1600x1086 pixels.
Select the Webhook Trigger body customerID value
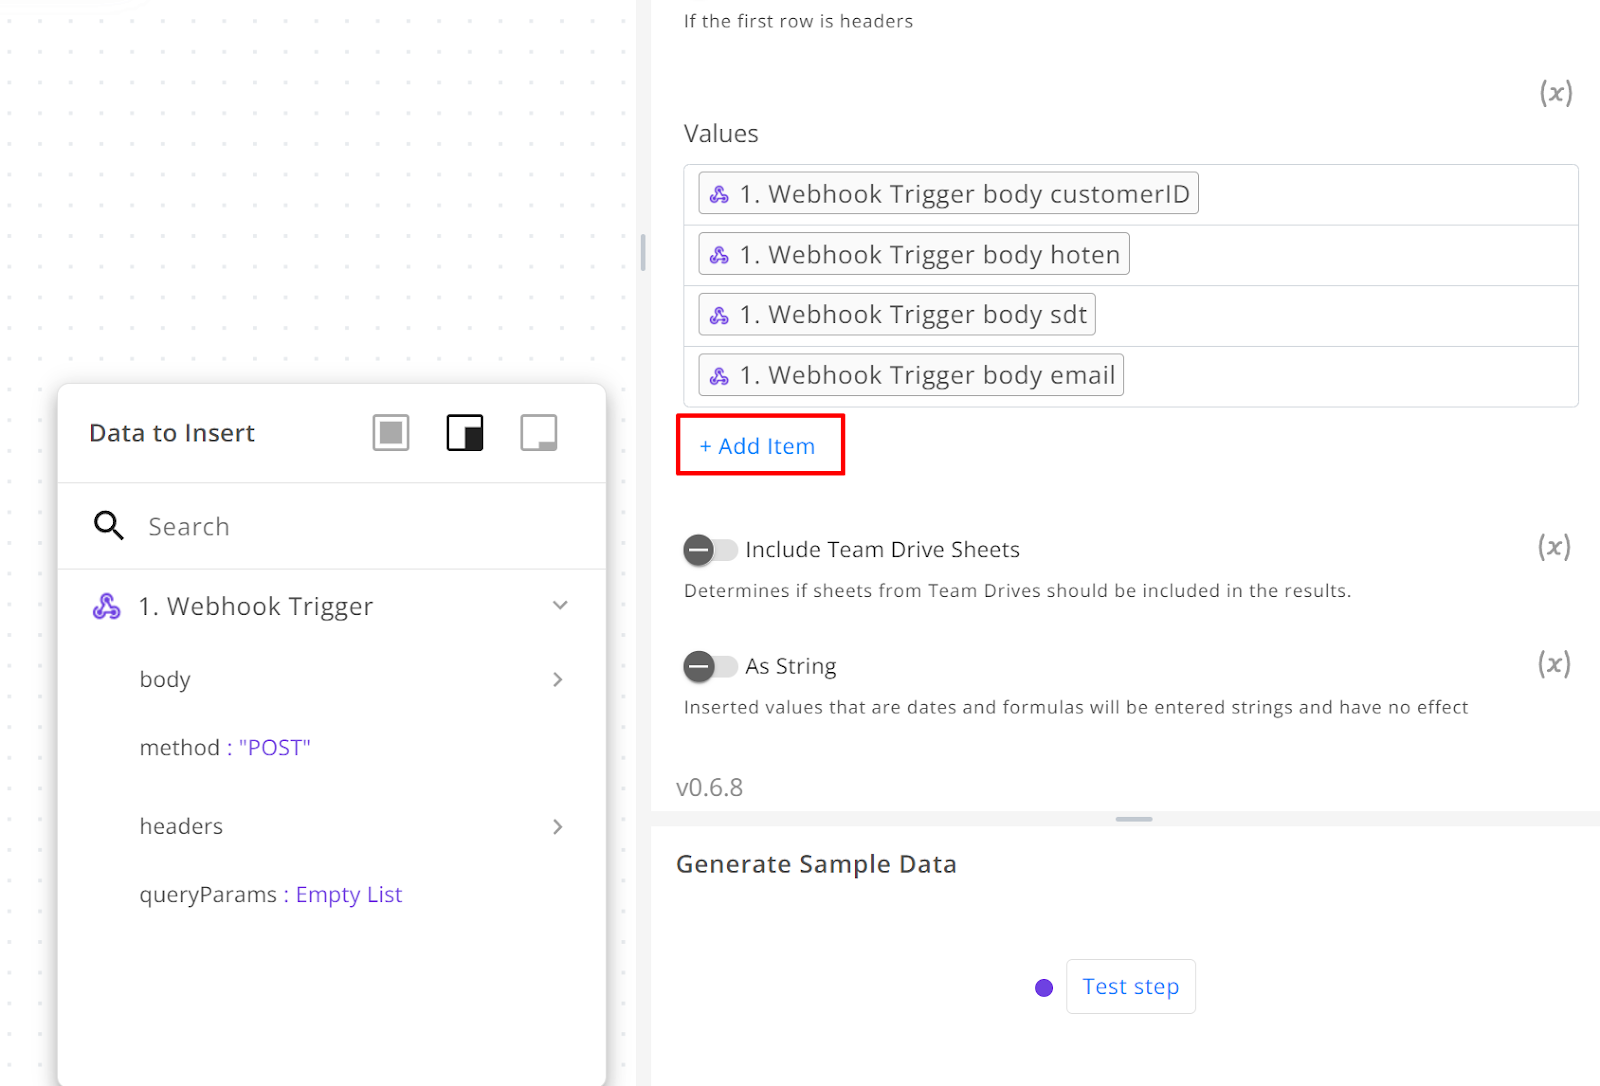tap(948, 194)
